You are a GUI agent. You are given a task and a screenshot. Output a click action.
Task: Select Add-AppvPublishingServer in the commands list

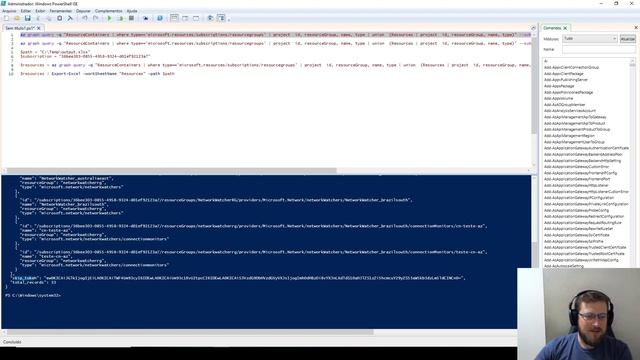point(565,80)
